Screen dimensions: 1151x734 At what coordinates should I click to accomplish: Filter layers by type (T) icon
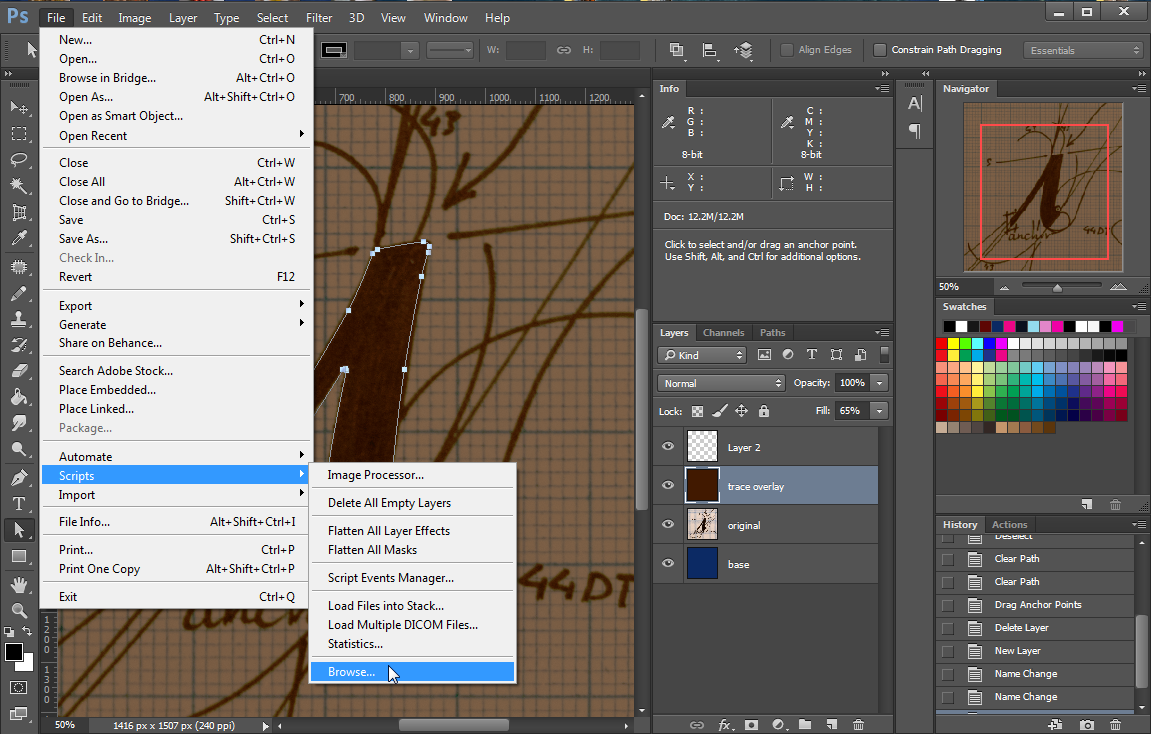point(812,355)
